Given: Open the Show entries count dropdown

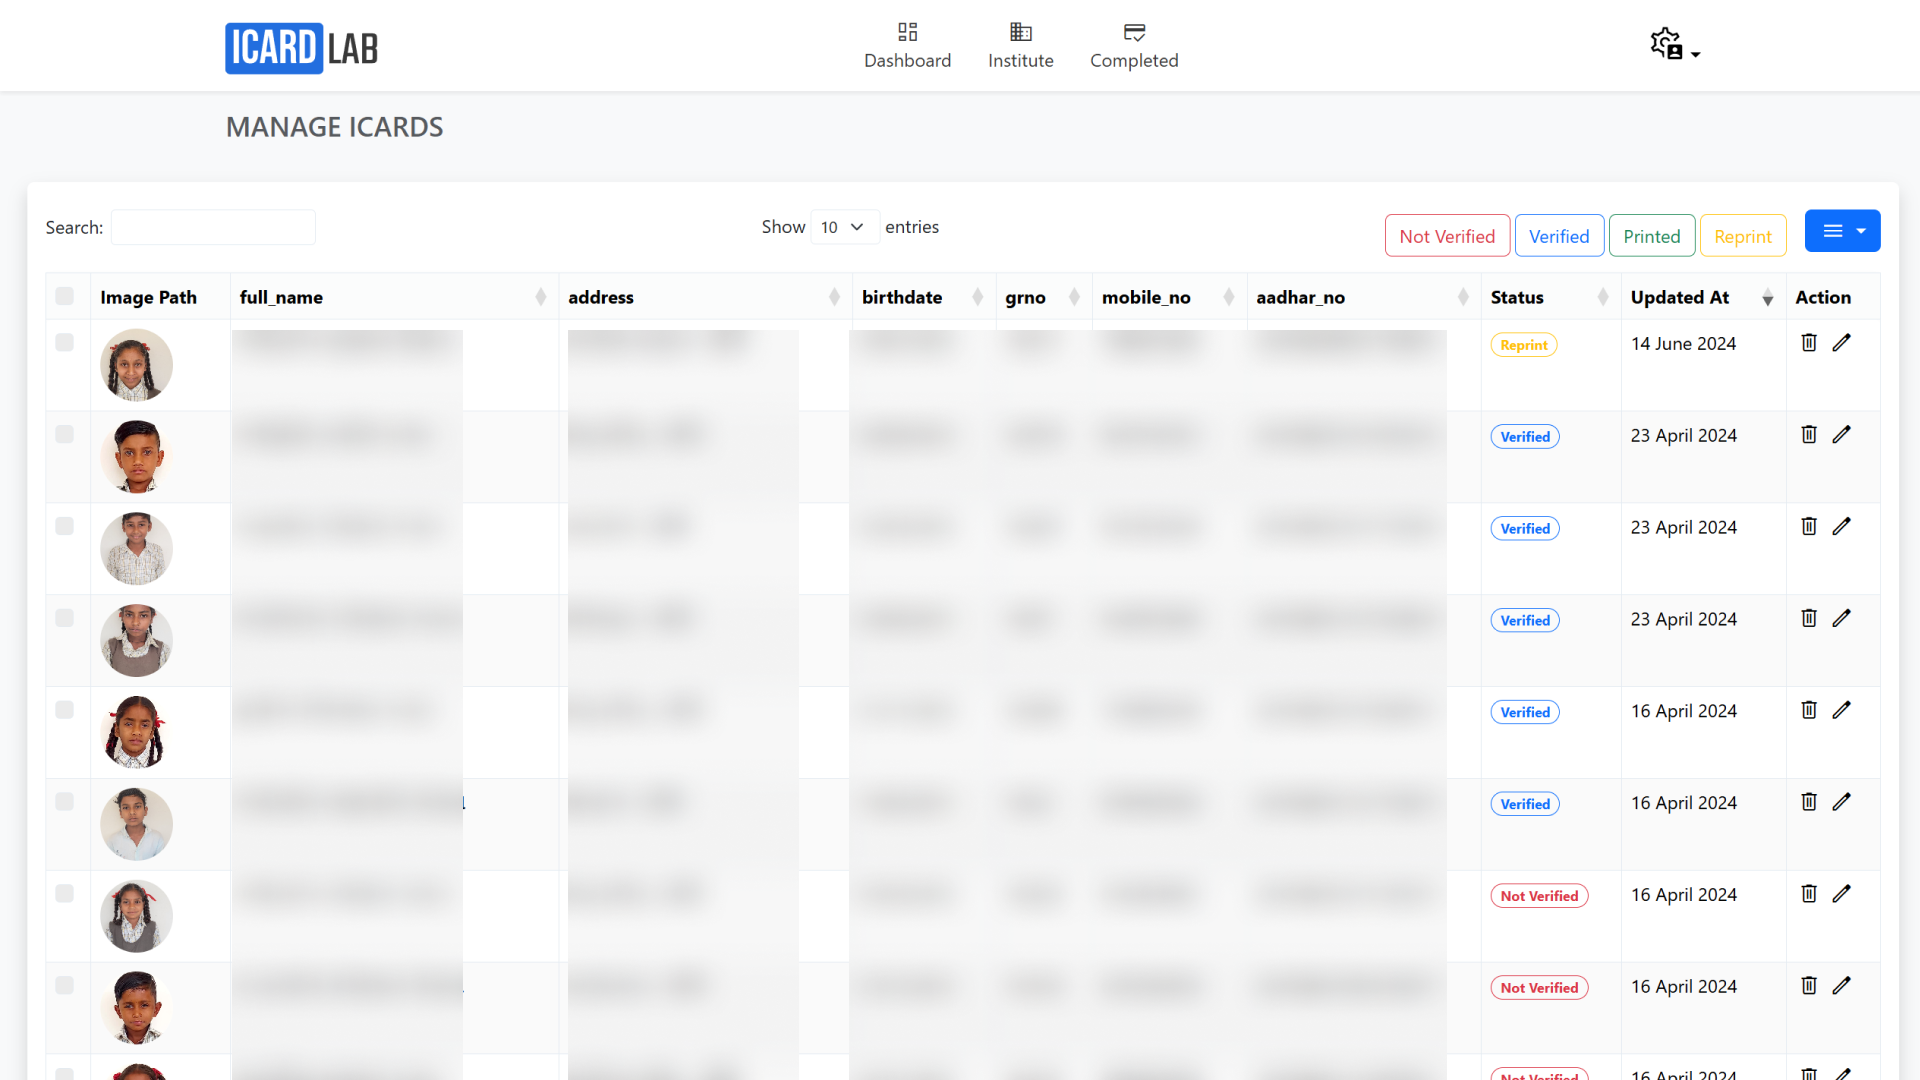Looking at the screenshot, I should coord(844,227).
